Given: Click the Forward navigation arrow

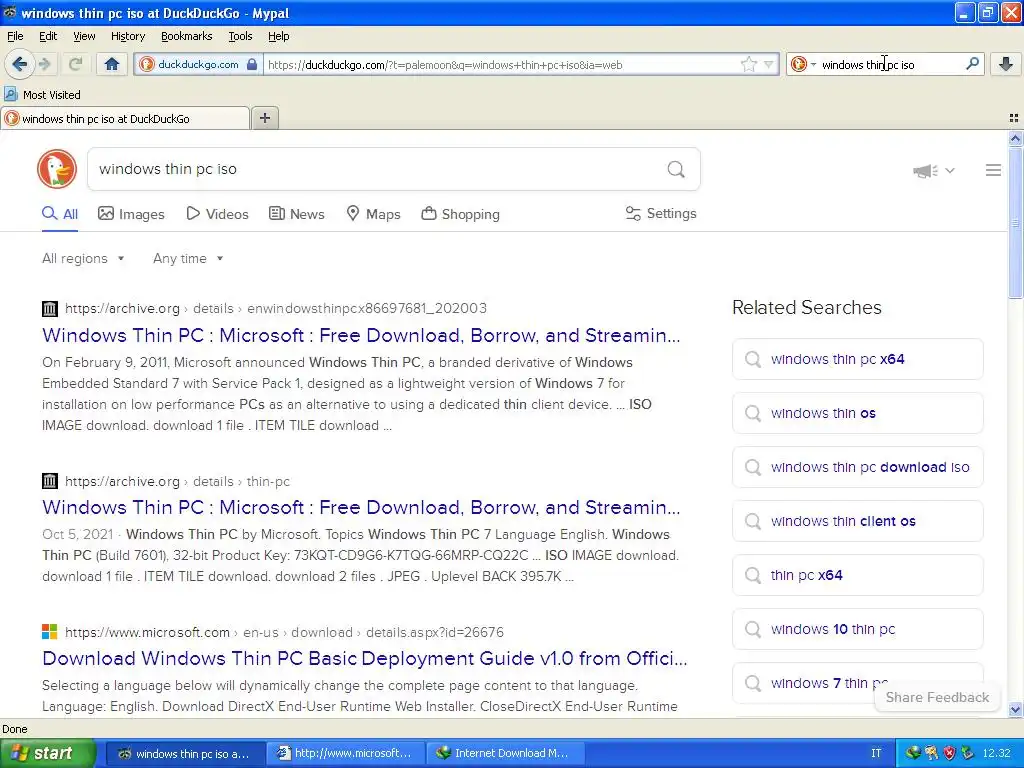Looking at the screenshot, I should [45, 64].
